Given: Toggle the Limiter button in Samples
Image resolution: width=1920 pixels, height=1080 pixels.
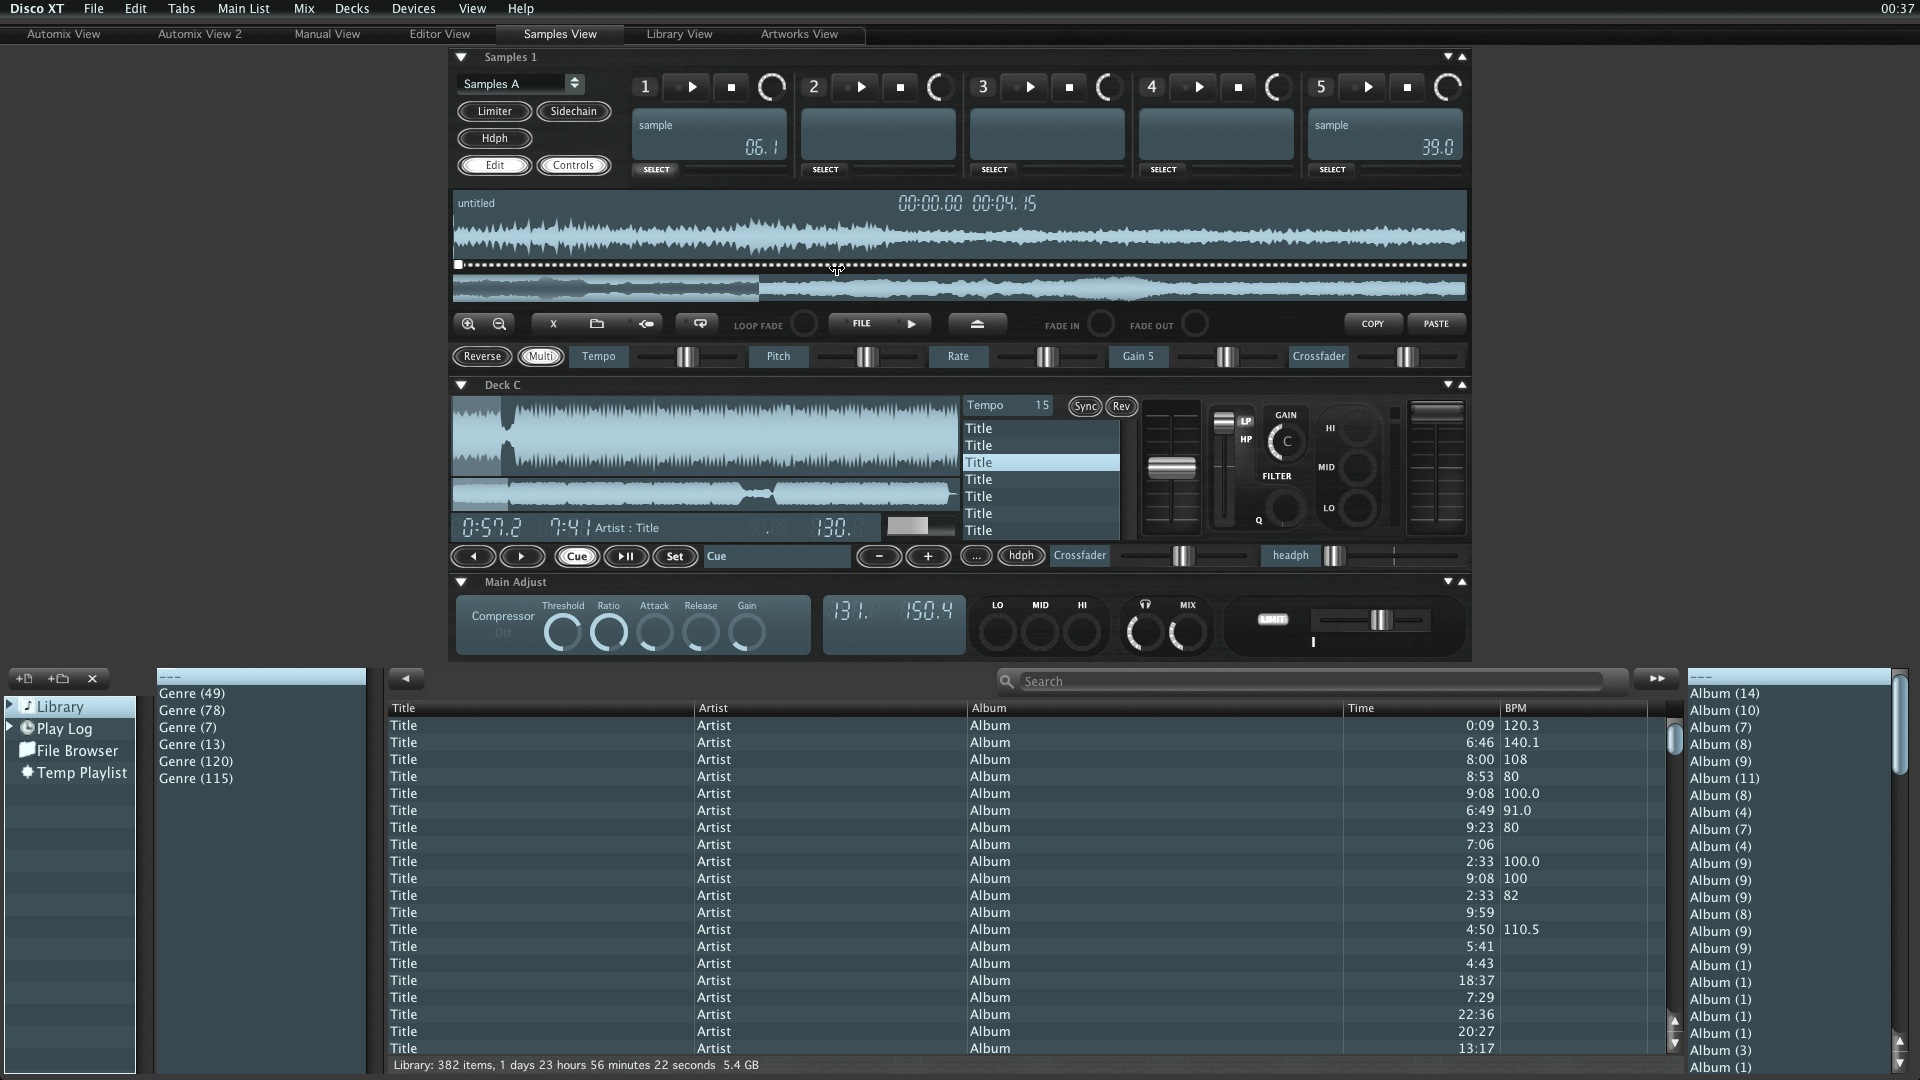Looking at the screenshot, I should [x=494, y=111].
